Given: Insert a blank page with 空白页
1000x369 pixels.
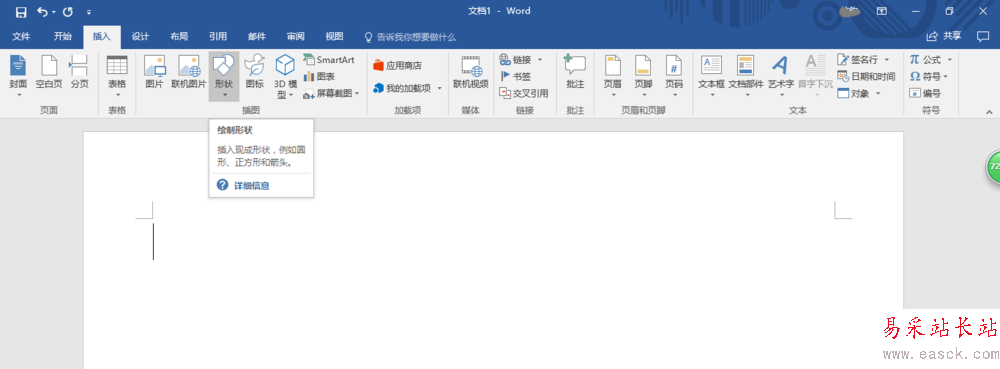Looking at the screenshot, I should pos(48,72).
